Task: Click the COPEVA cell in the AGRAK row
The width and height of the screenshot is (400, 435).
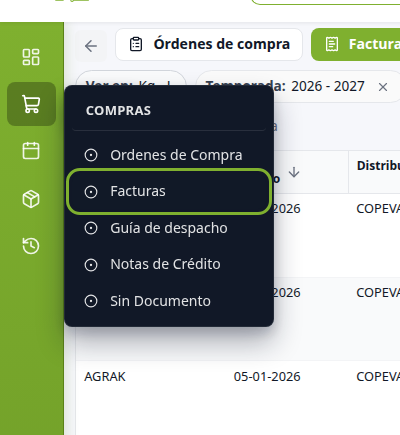Action: [378, 377]
